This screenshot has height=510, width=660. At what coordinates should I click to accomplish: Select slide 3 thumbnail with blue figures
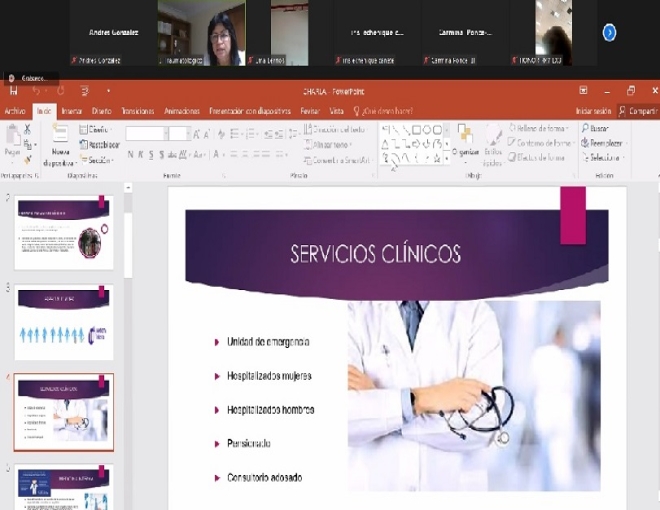coord(64,322)
